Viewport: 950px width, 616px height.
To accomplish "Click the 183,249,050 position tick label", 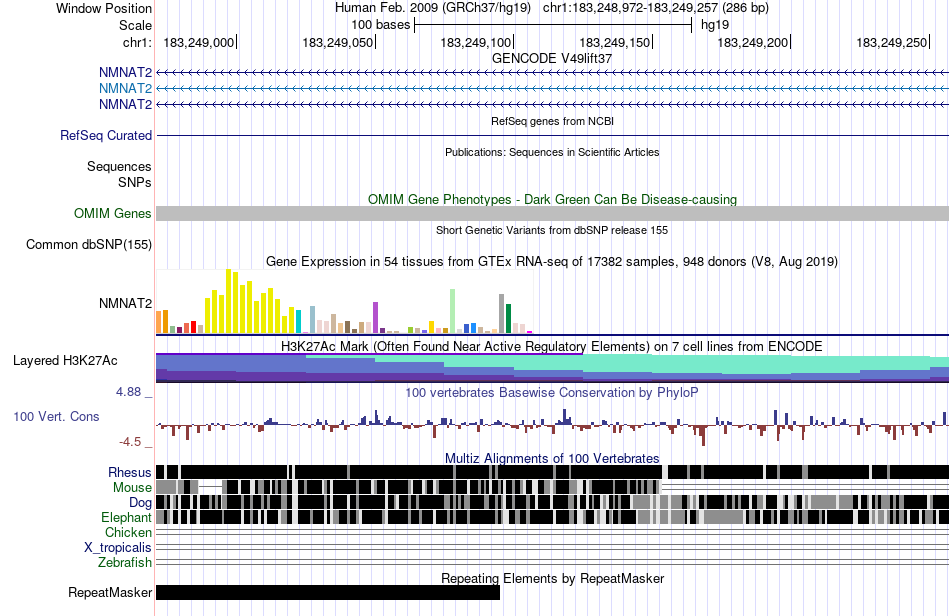I will click(x=337, y=42).
